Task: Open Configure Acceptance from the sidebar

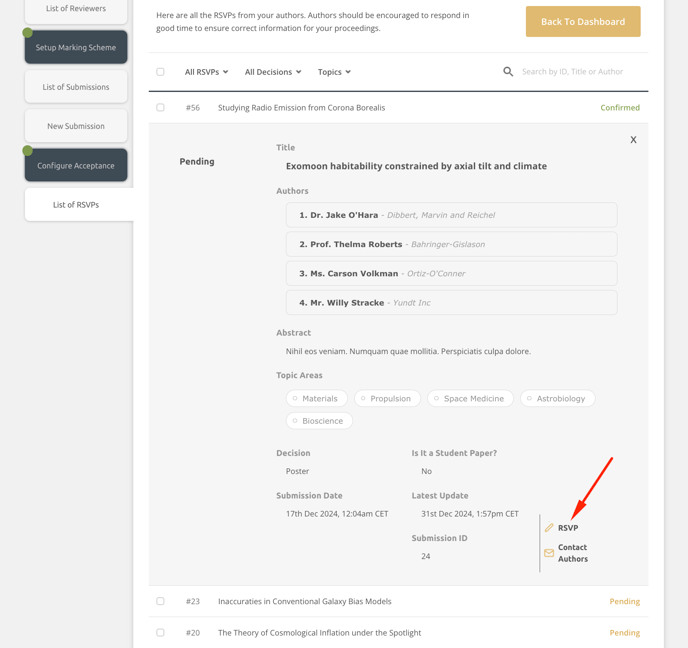Action: (76, 165)
